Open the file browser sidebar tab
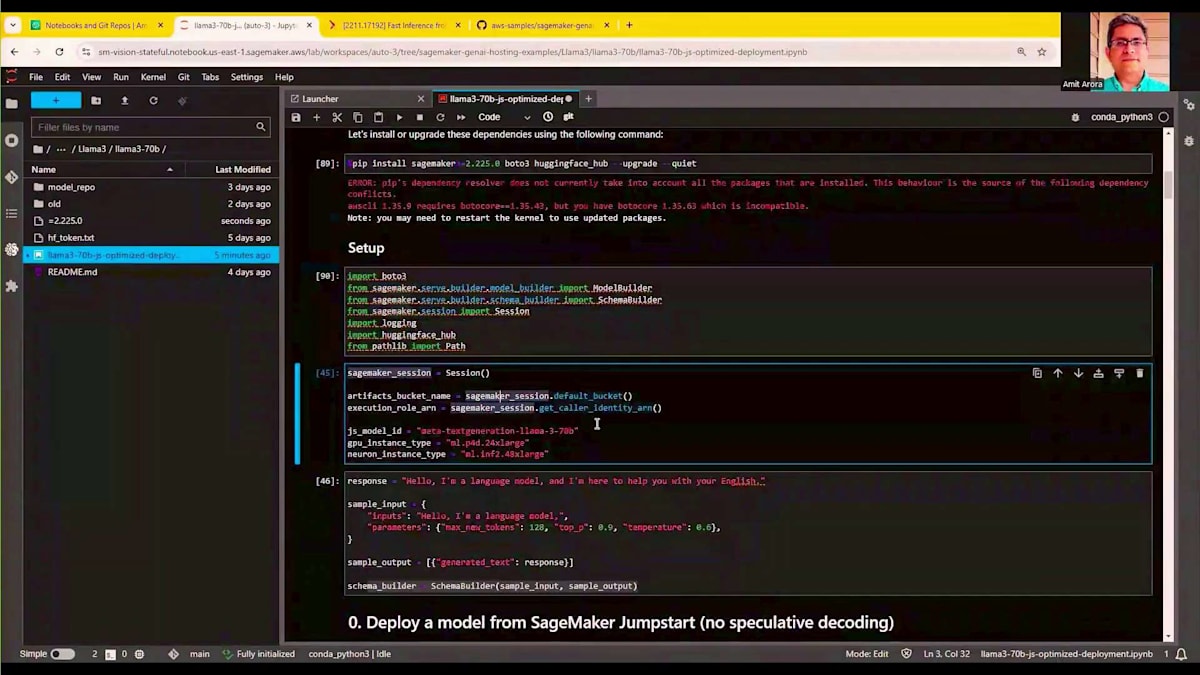The image size is (1200, 675). point(12,103)
